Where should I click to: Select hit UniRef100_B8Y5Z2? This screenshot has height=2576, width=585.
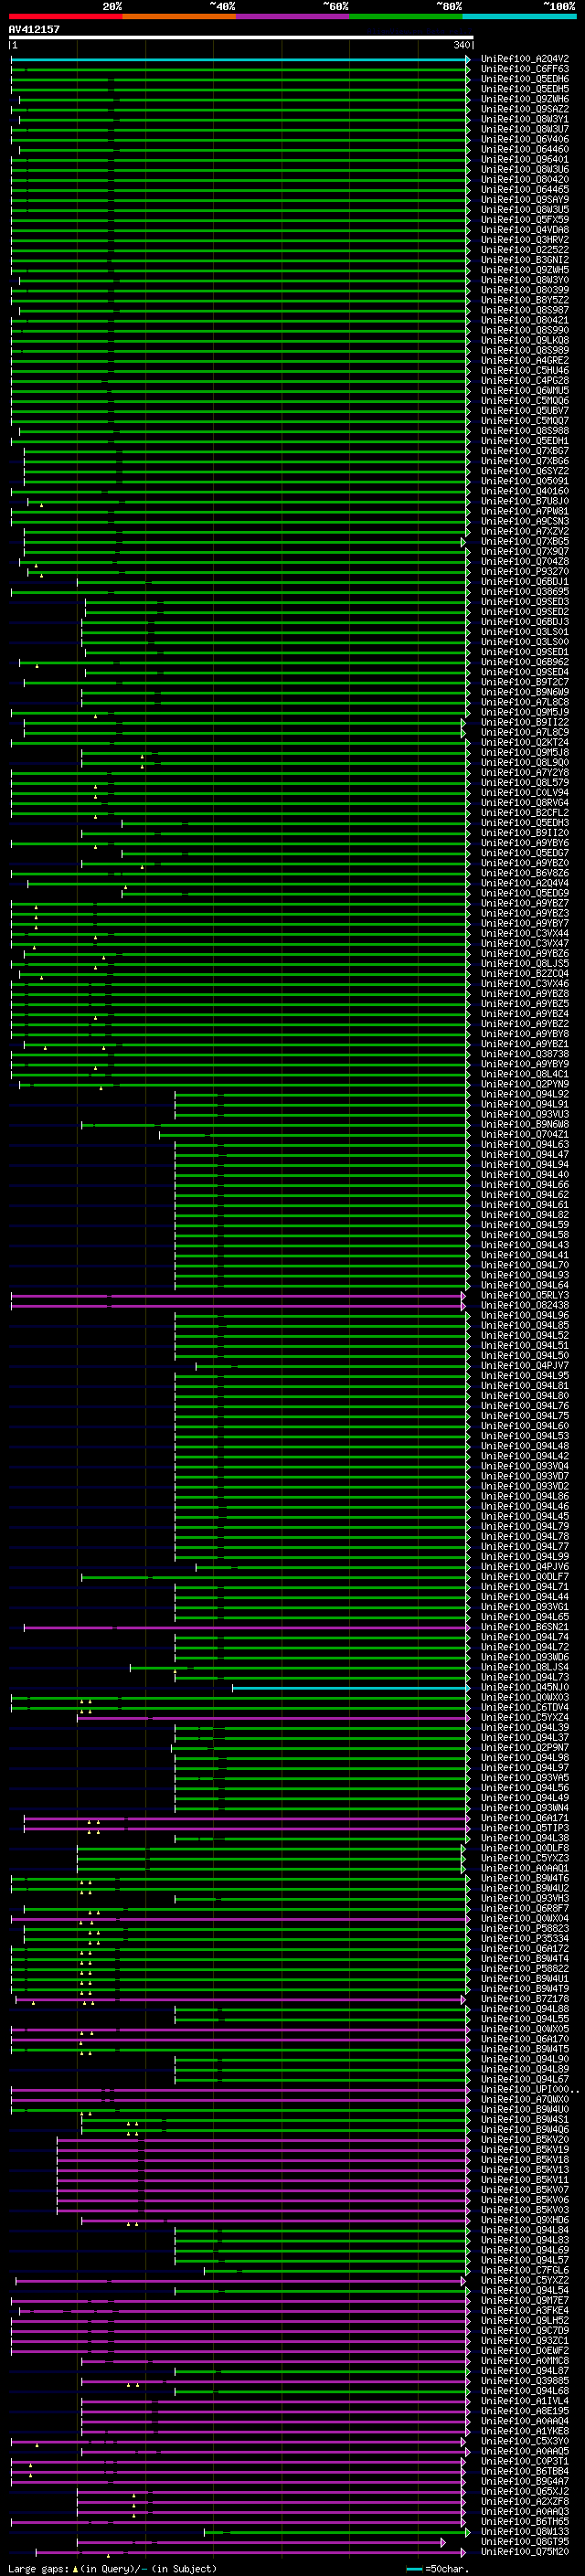pyautogui.click(x=525, y=300)
